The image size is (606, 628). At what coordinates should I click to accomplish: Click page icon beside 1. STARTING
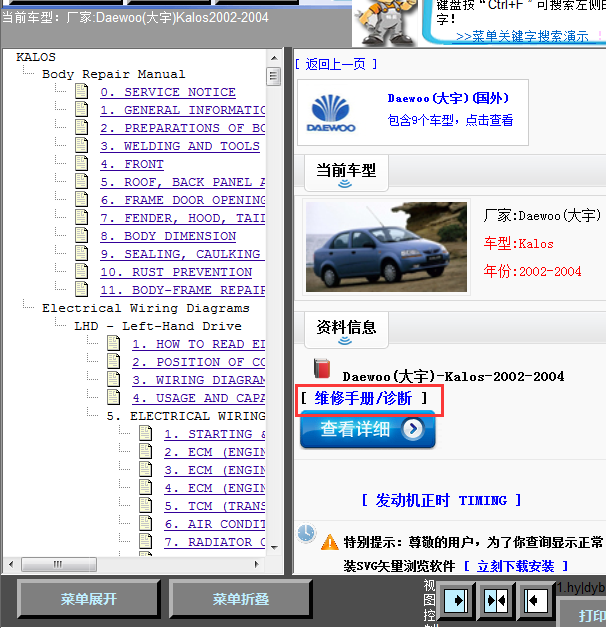146,434
